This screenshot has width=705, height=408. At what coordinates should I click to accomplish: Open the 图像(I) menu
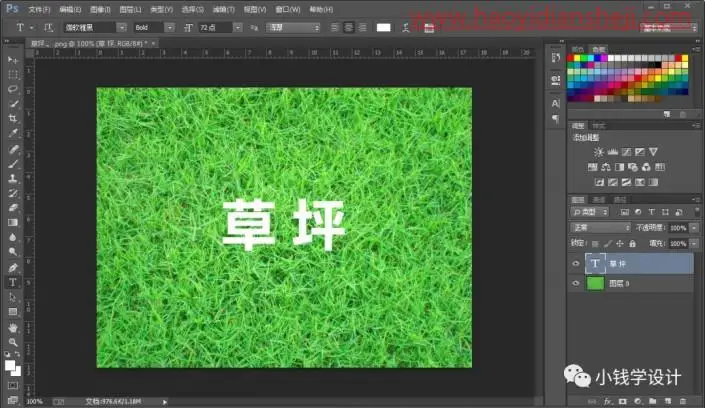(100, 9)
